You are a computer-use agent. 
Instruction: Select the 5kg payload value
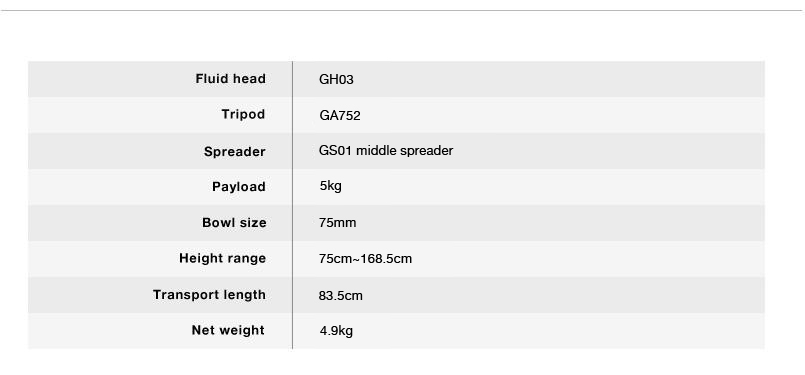click(x=331, y=186)
